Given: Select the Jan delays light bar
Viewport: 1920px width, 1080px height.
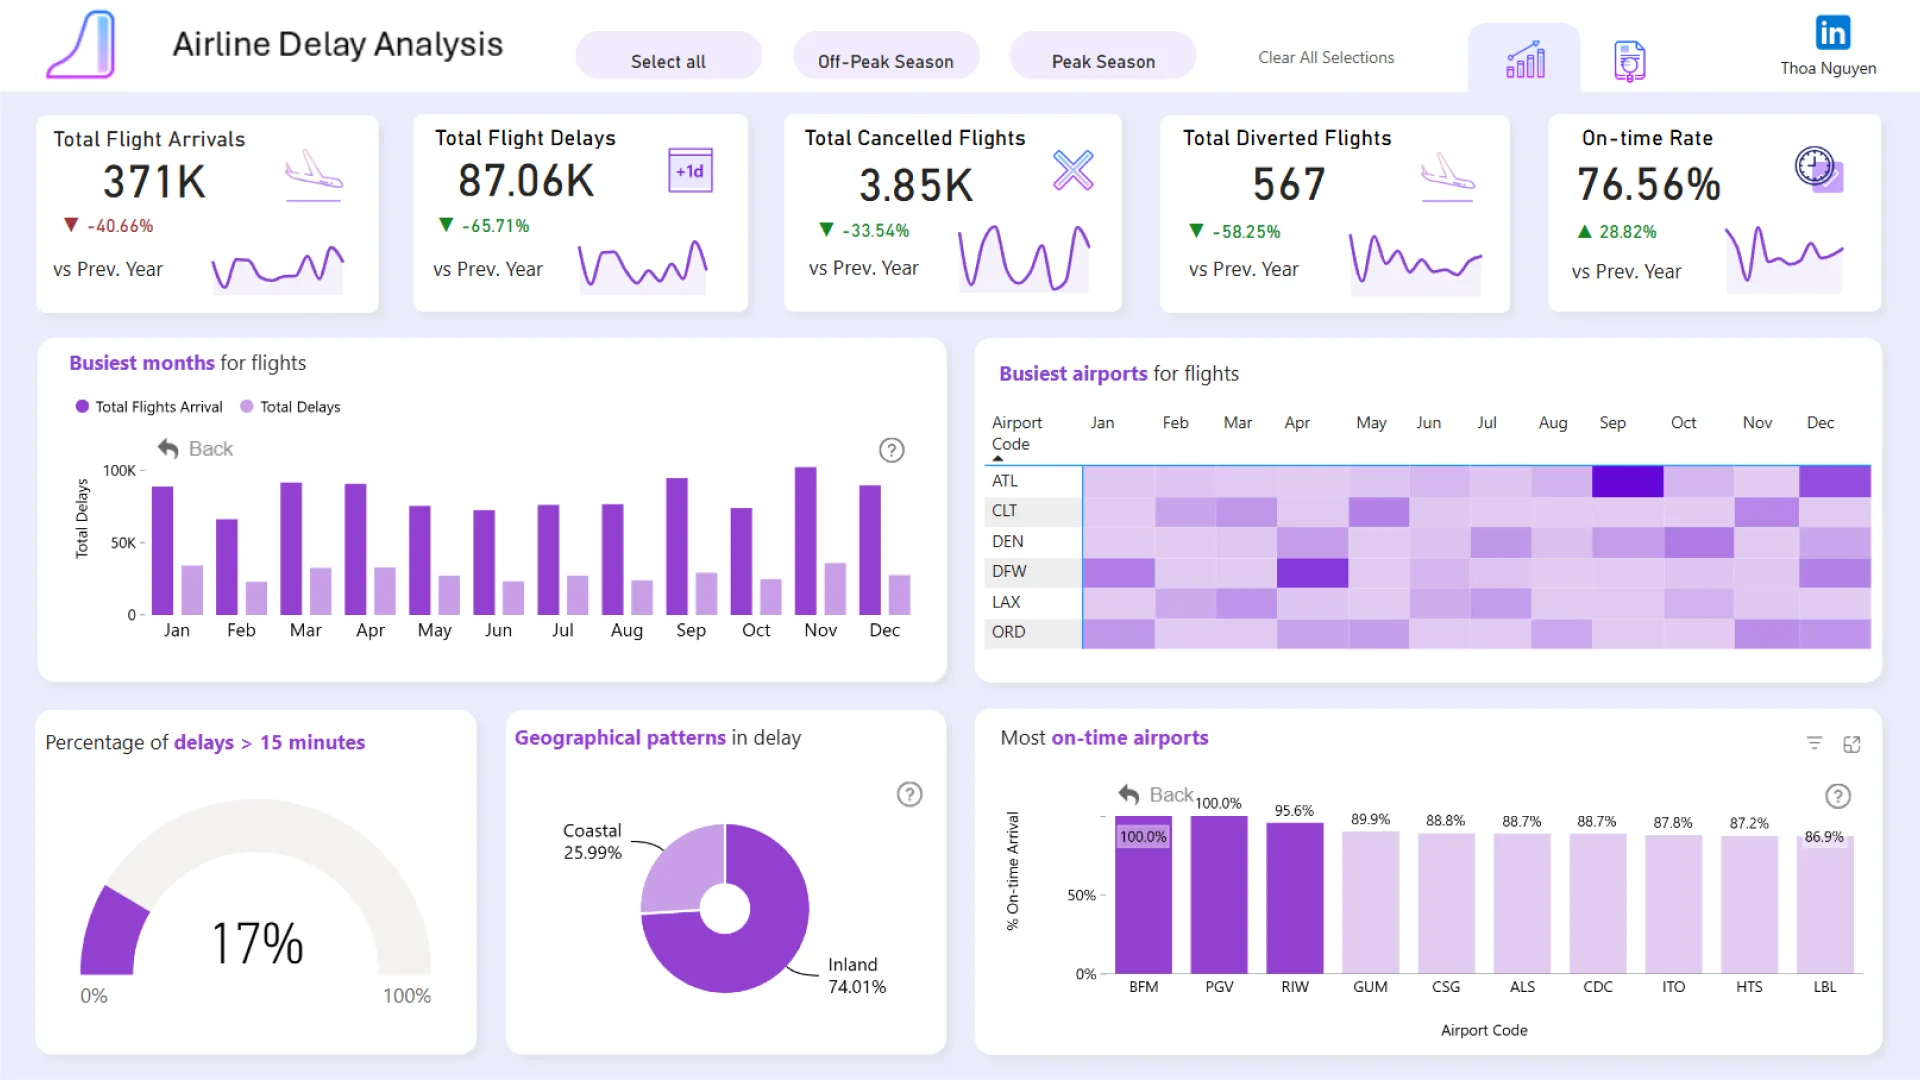Looking at the screenshot, I should 192,590.
